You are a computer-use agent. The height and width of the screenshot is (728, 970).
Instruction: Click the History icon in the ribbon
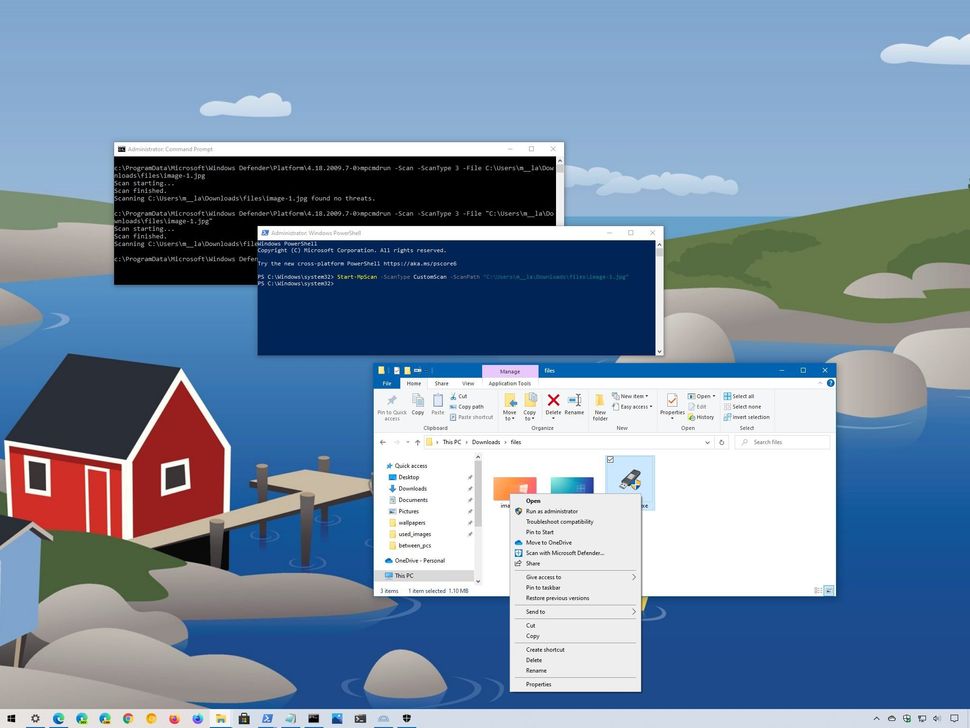click(703, 417)
